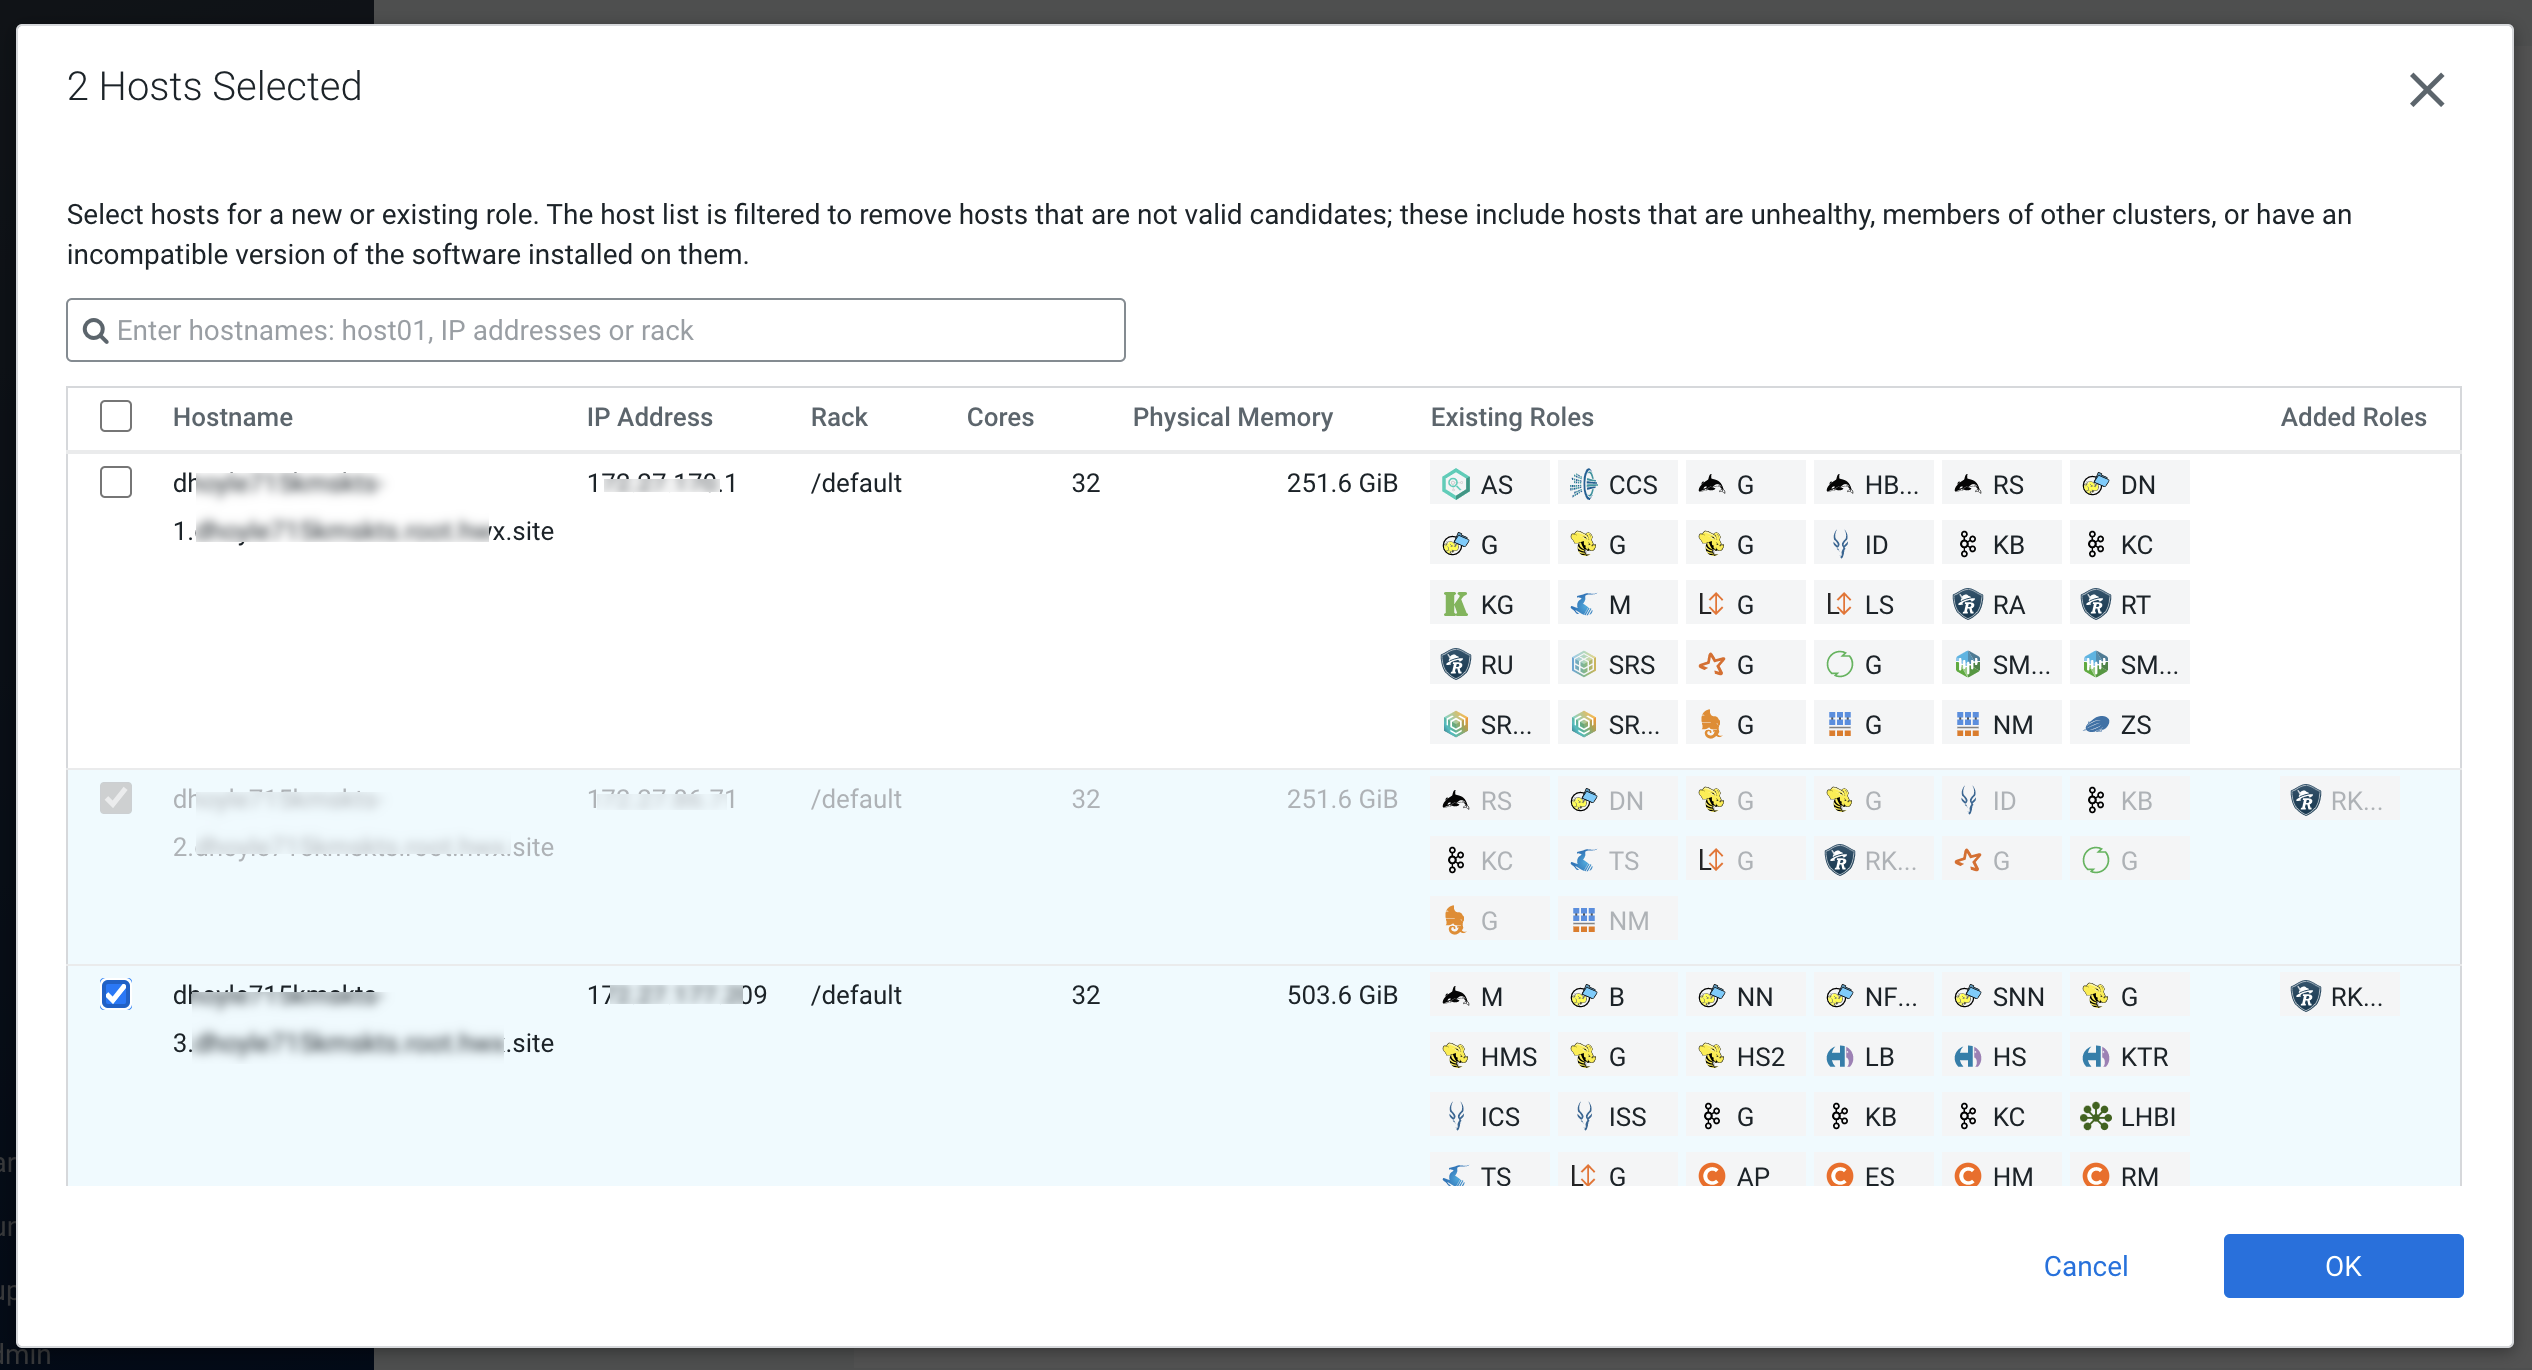
Task: Click the AS role icon on first host
Action: pos(1456,485)
